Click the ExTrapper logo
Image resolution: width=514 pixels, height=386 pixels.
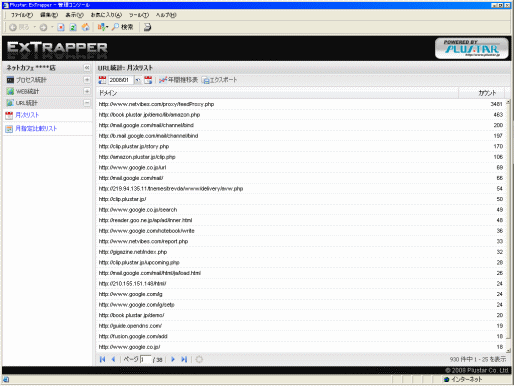click(57, 48)
